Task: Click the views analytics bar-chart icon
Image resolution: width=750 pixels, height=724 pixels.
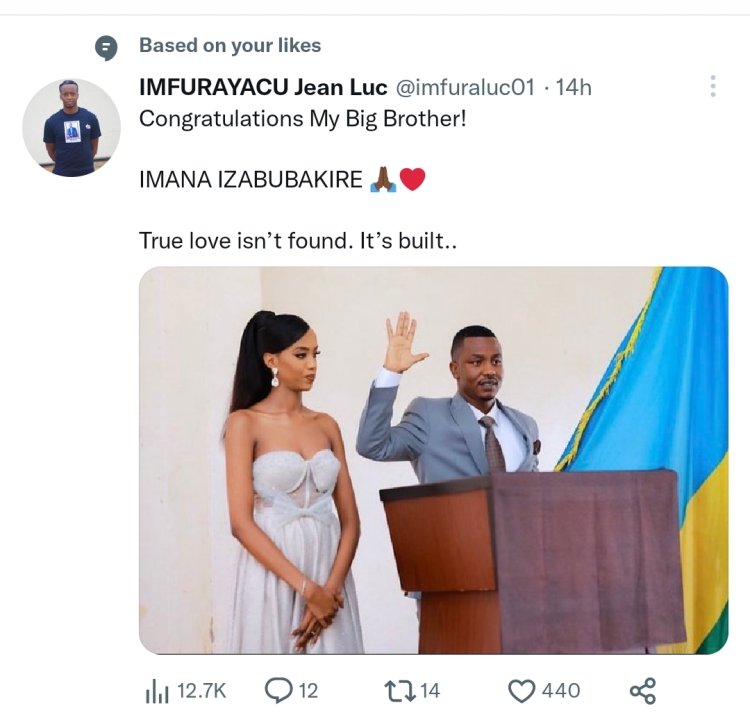Action: point(157,690)
